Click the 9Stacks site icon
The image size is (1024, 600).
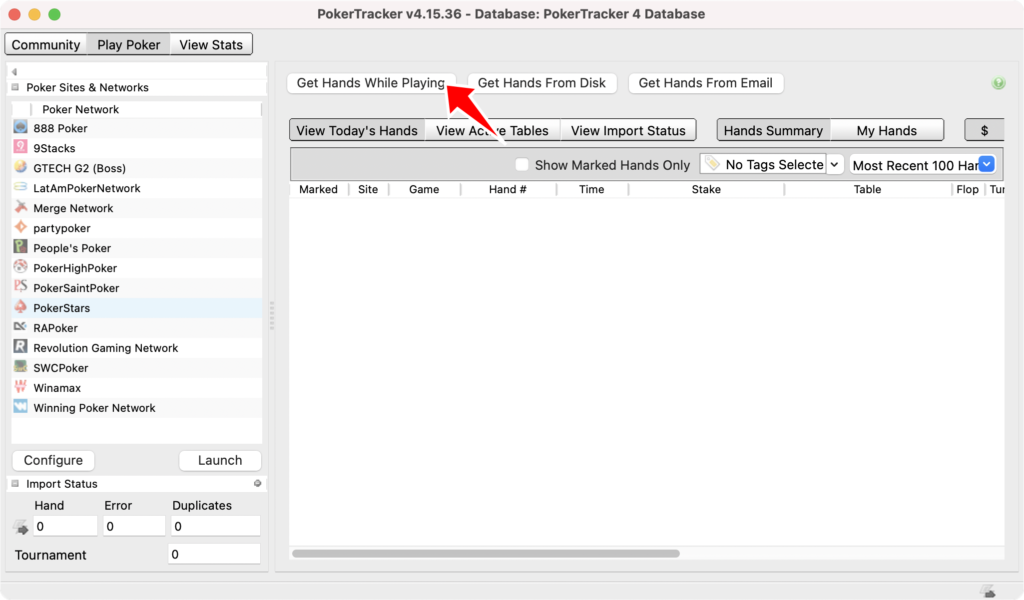point(21,148)
